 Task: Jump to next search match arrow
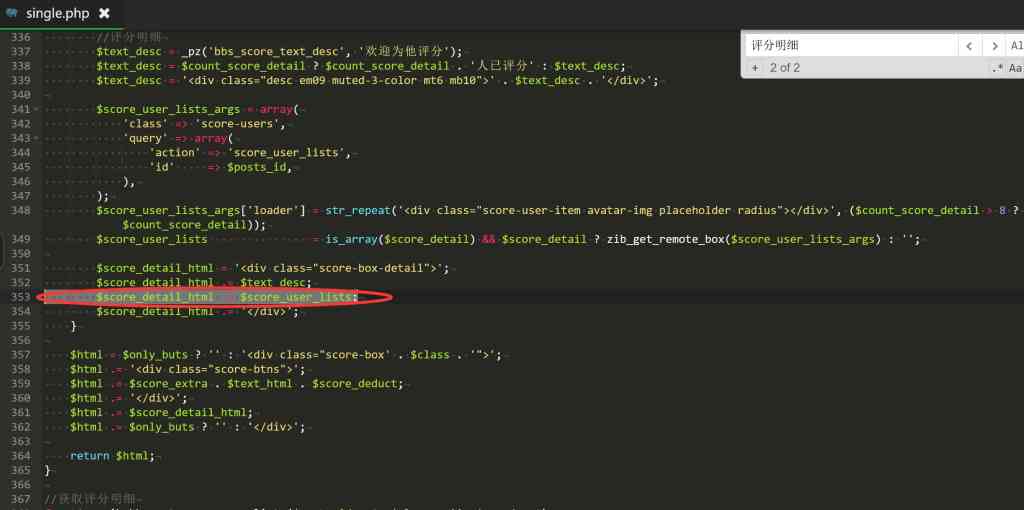(x=993, y=46)
